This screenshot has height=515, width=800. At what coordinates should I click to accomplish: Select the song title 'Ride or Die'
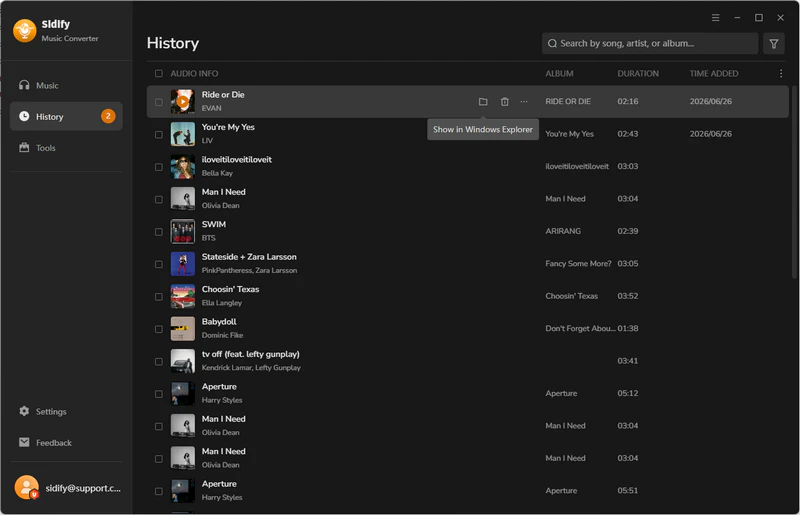point(223,94)
